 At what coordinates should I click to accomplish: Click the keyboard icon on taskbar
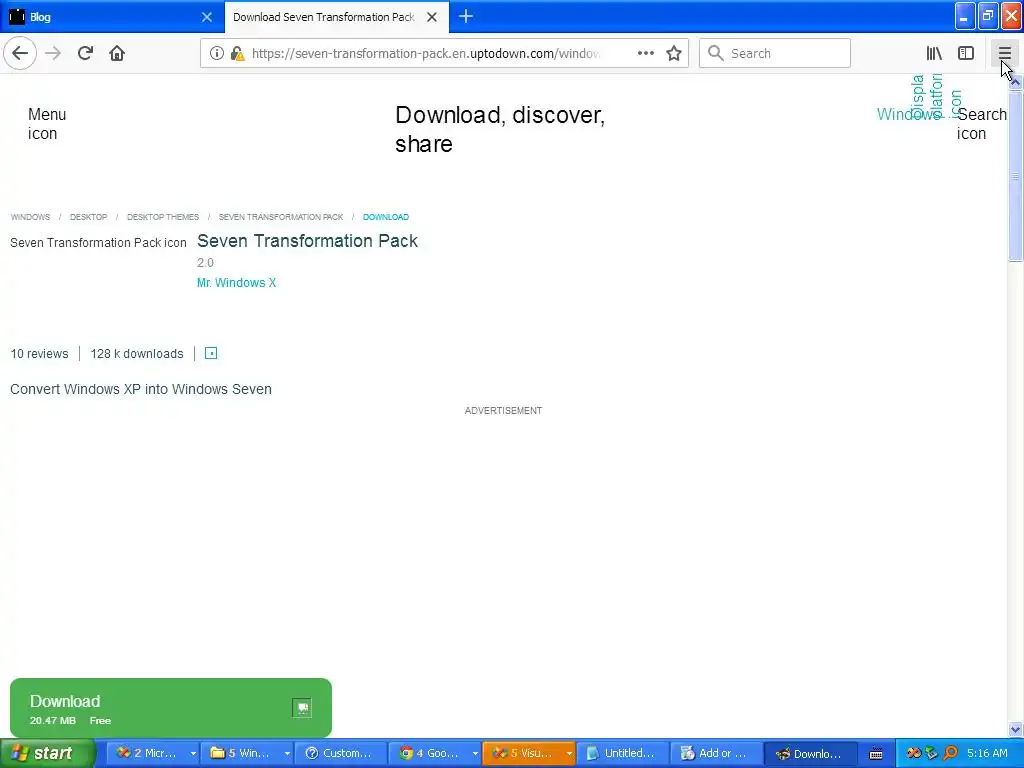click(876, 754)
